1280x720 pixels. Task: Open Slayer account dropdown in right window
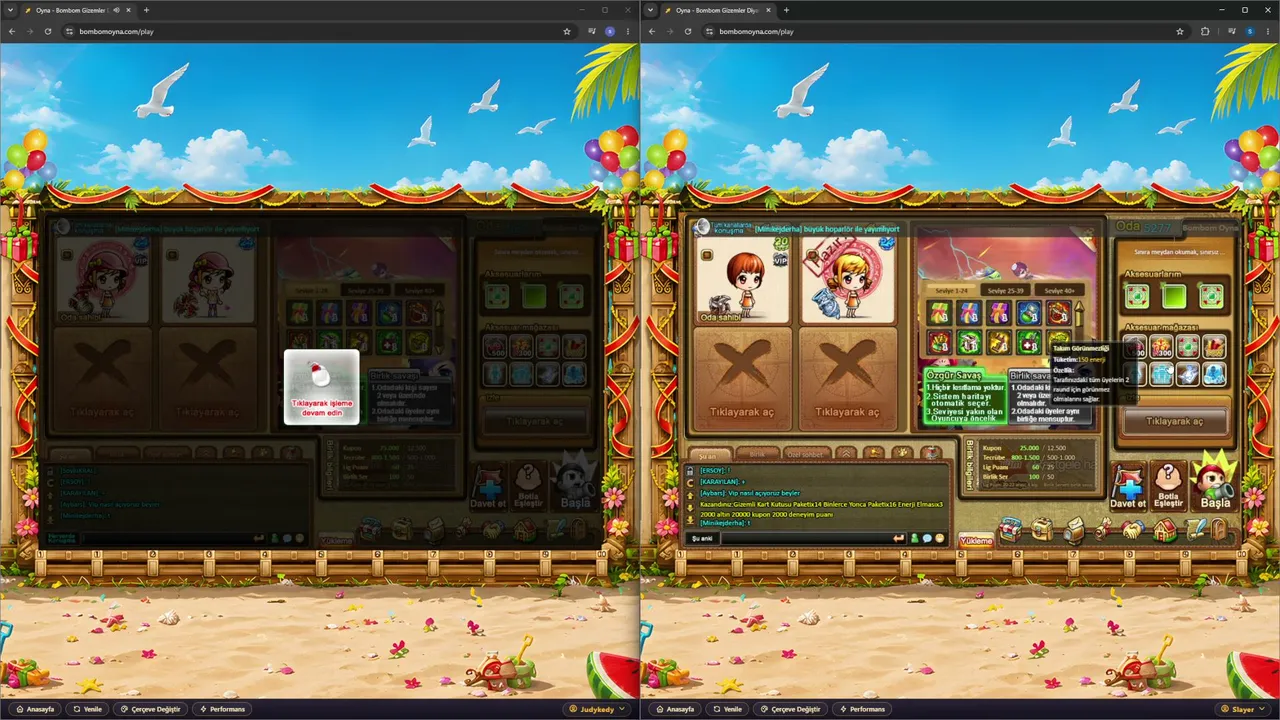pyautogui.click(x=1243, y=709)
